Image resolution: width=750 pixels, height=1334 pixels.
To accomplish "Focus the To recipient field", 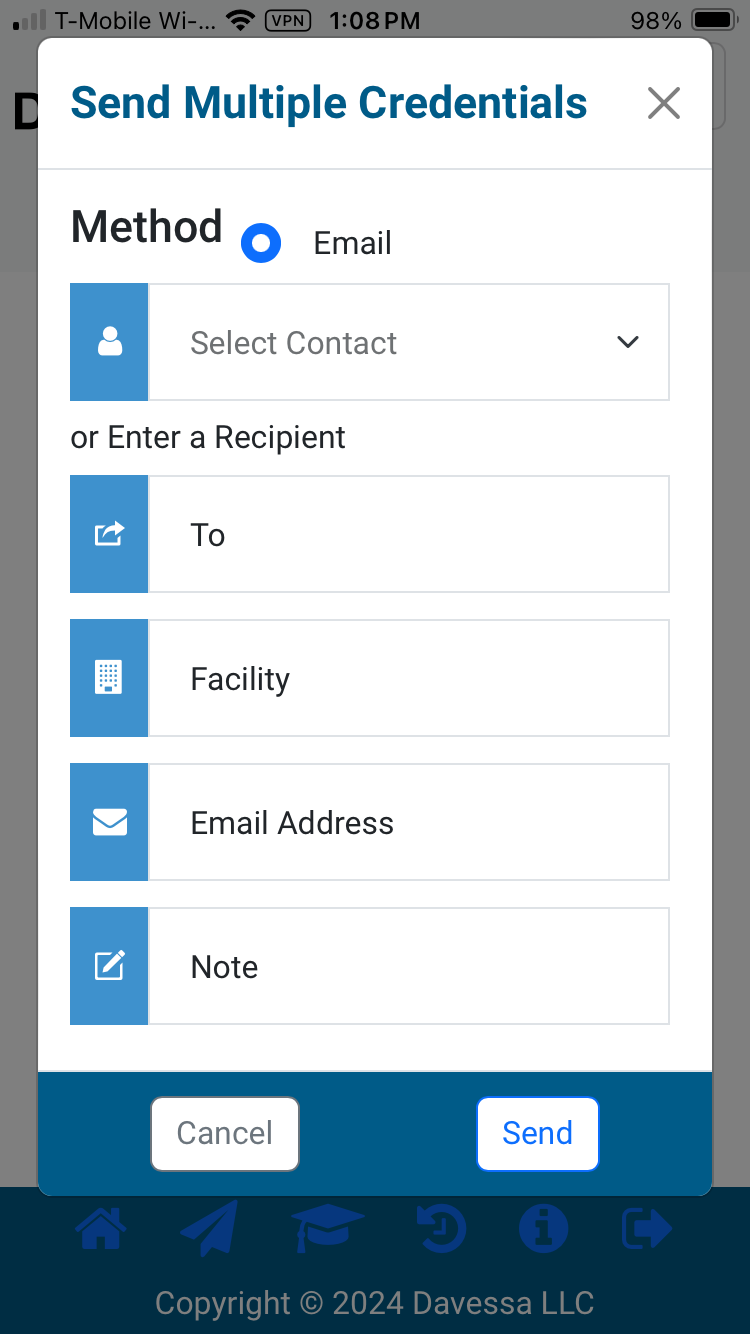I will point(408,534).
